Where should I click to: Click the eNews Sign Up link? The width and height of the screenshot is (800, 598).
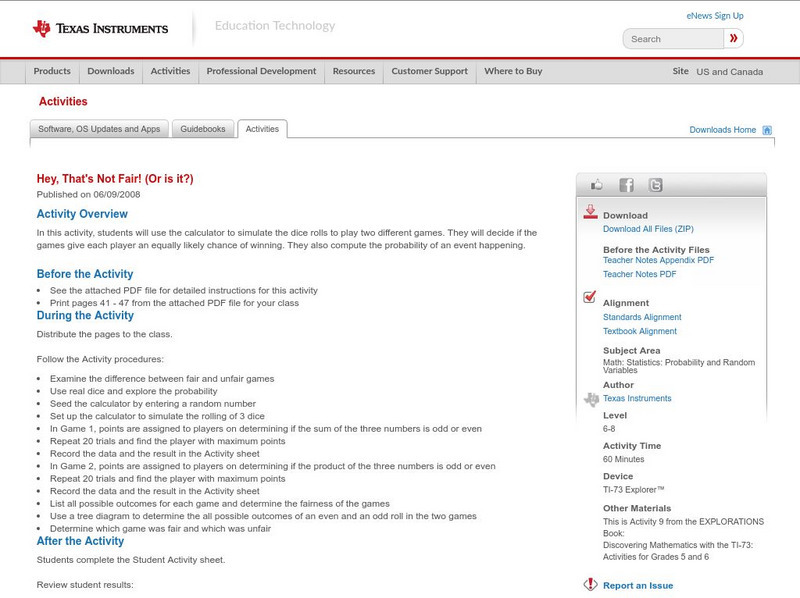[715, 16]
